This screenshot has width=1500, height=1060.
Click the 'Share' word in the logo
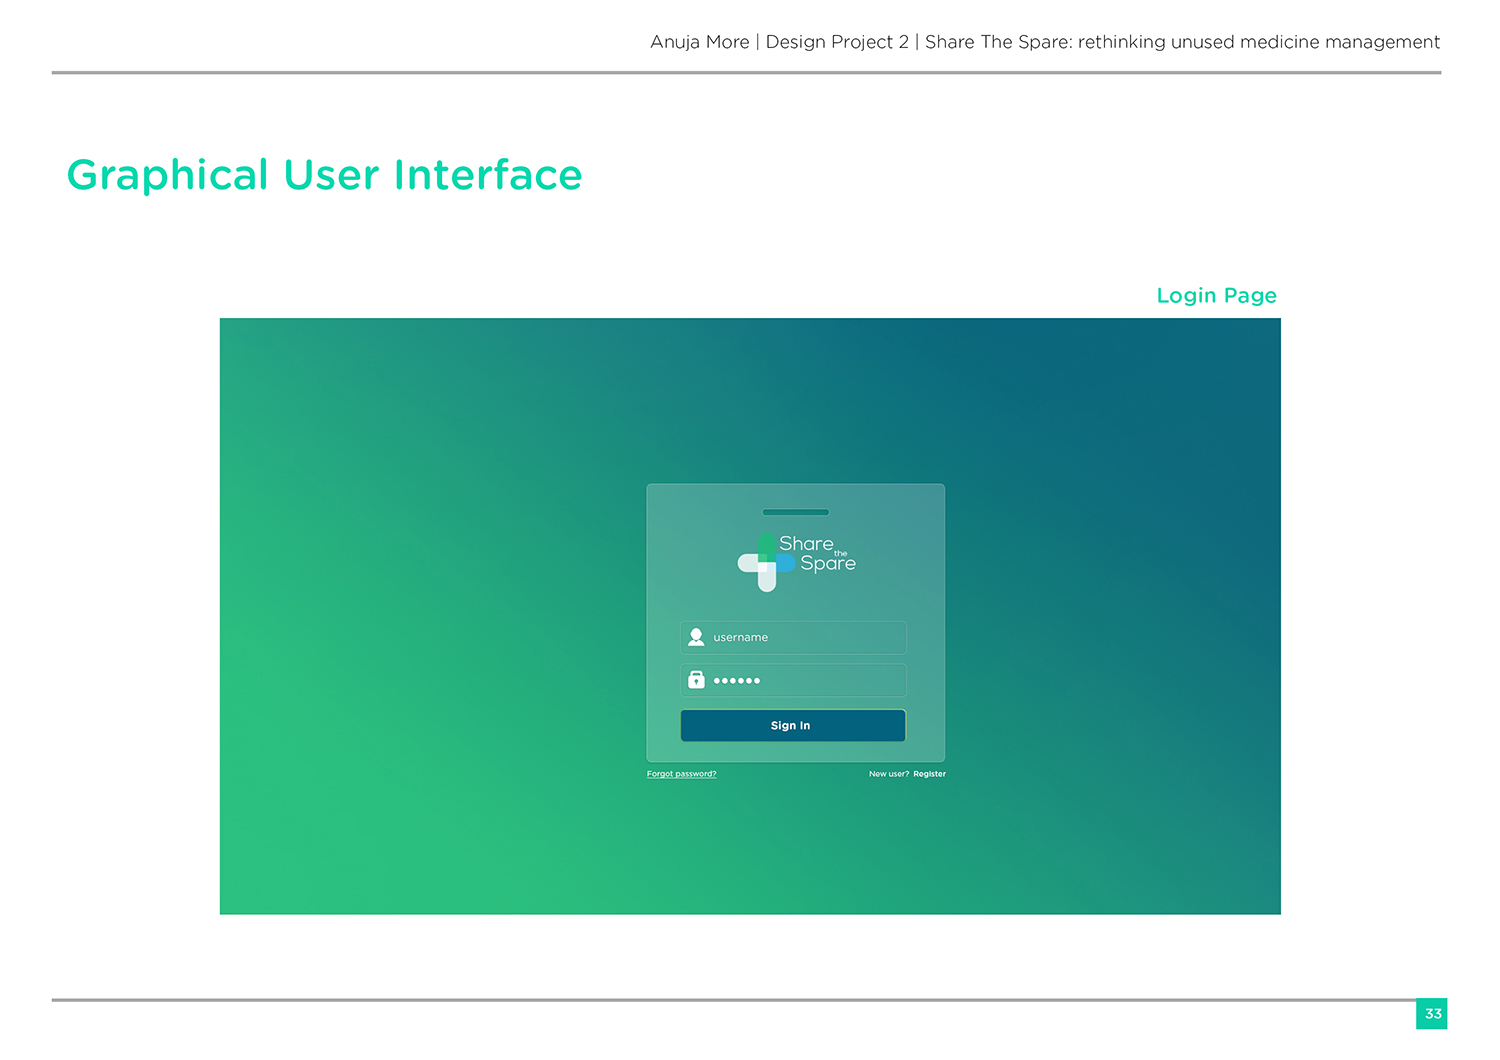point(806,543)
